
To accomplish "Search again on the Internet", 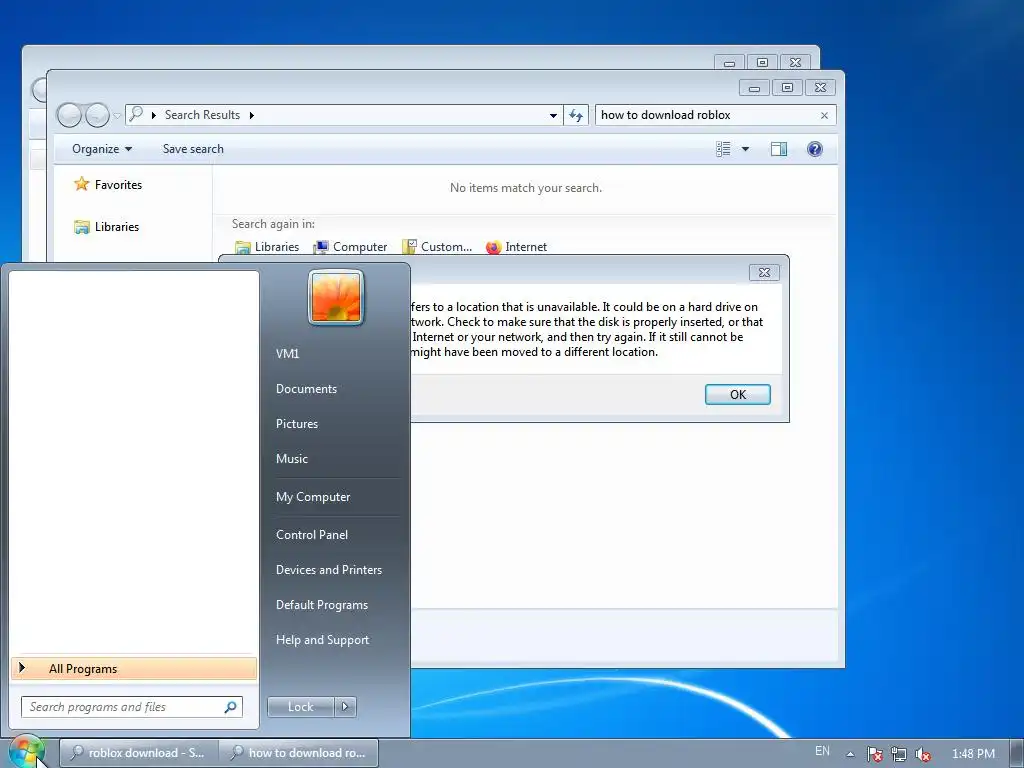I will [517, 247].
